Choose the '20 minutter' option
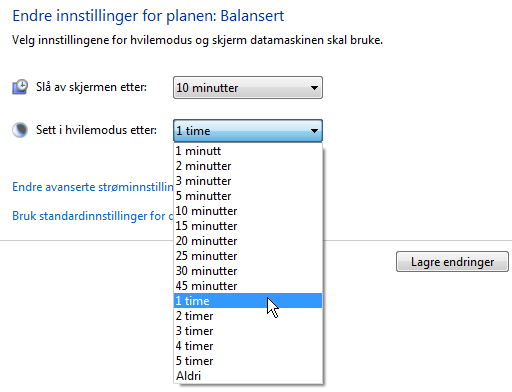The height and width of the screenshot is (392, 512). click(x=248, y=241)
